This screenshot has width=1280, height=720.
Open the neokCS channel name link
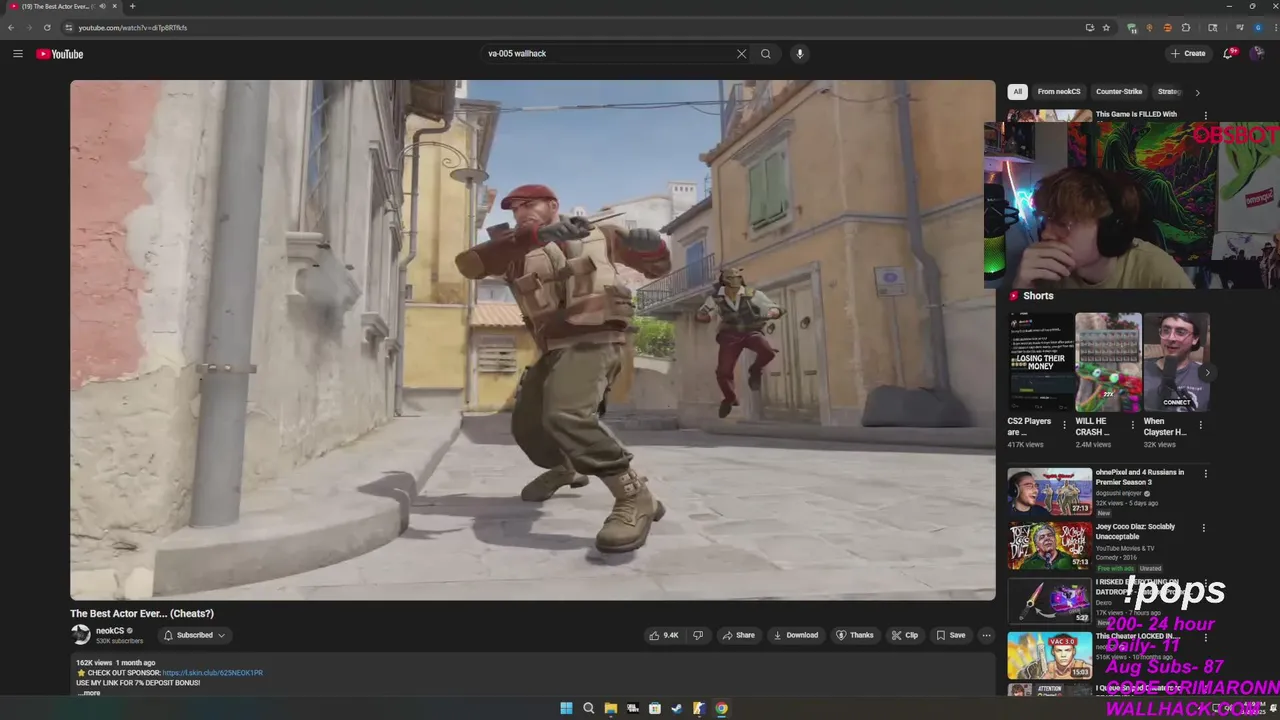click(110, 631)
